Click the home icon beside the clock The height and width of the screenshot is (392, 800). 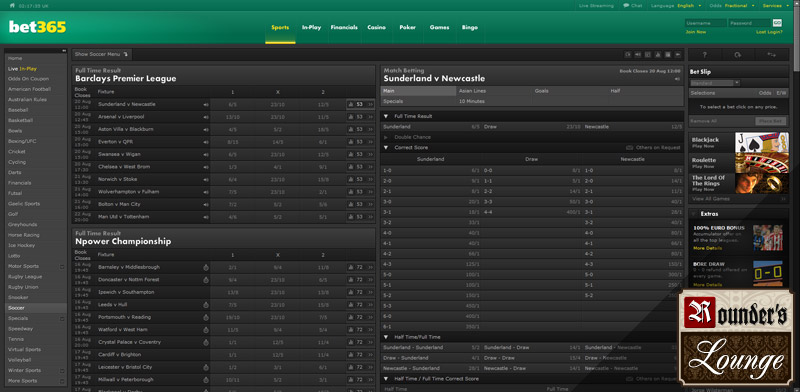(12, 6)
